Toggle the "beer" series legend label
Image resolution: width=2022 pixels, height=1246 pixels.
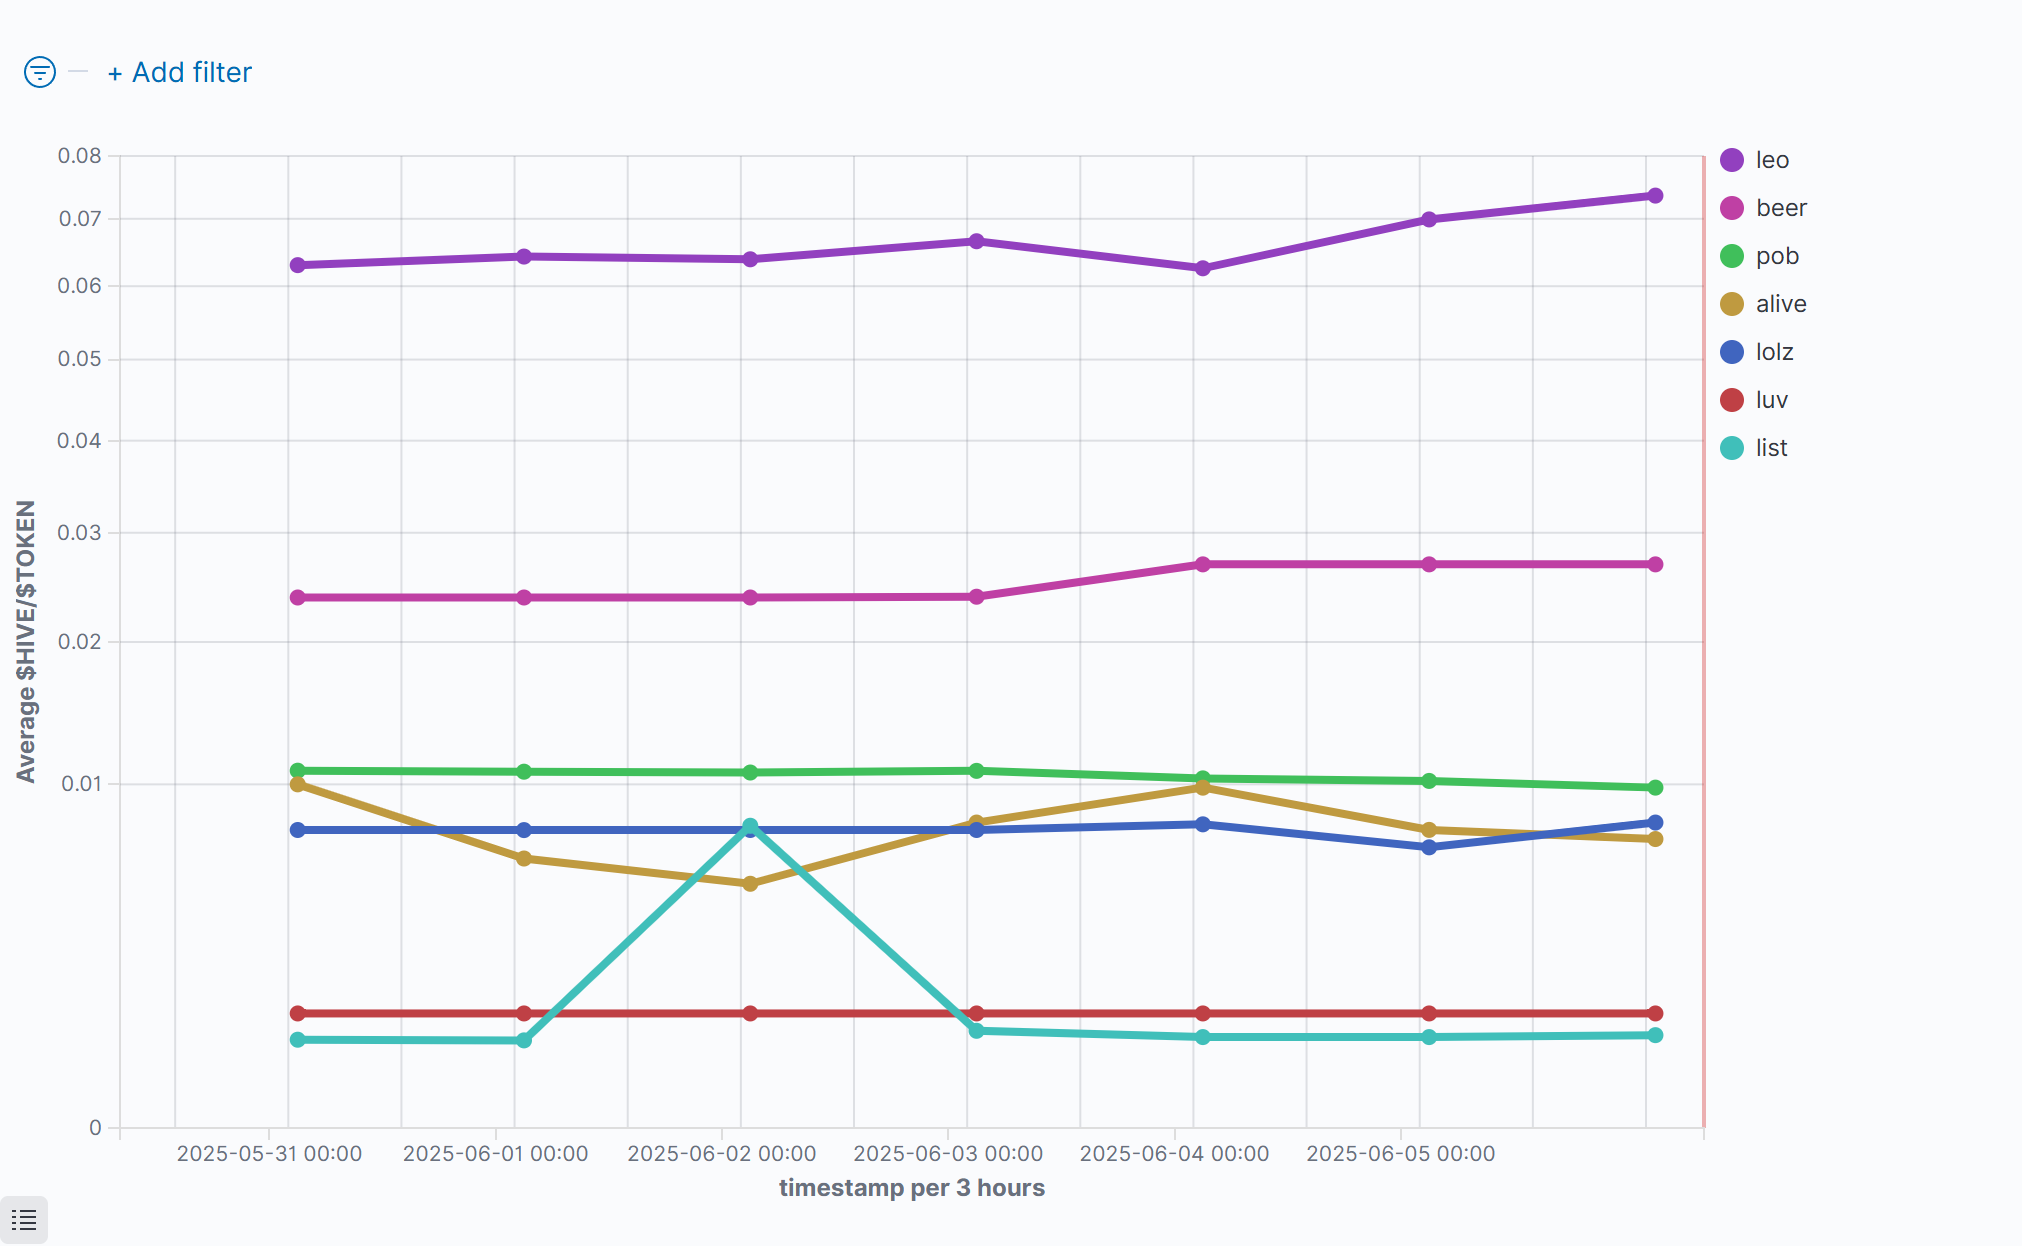[x=1781, y=208]
